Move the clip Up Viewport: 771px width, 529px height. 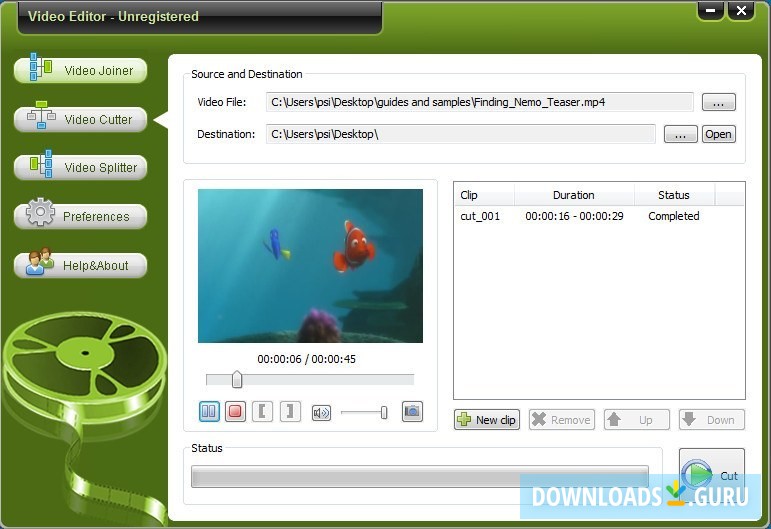(x=637, y=420)
